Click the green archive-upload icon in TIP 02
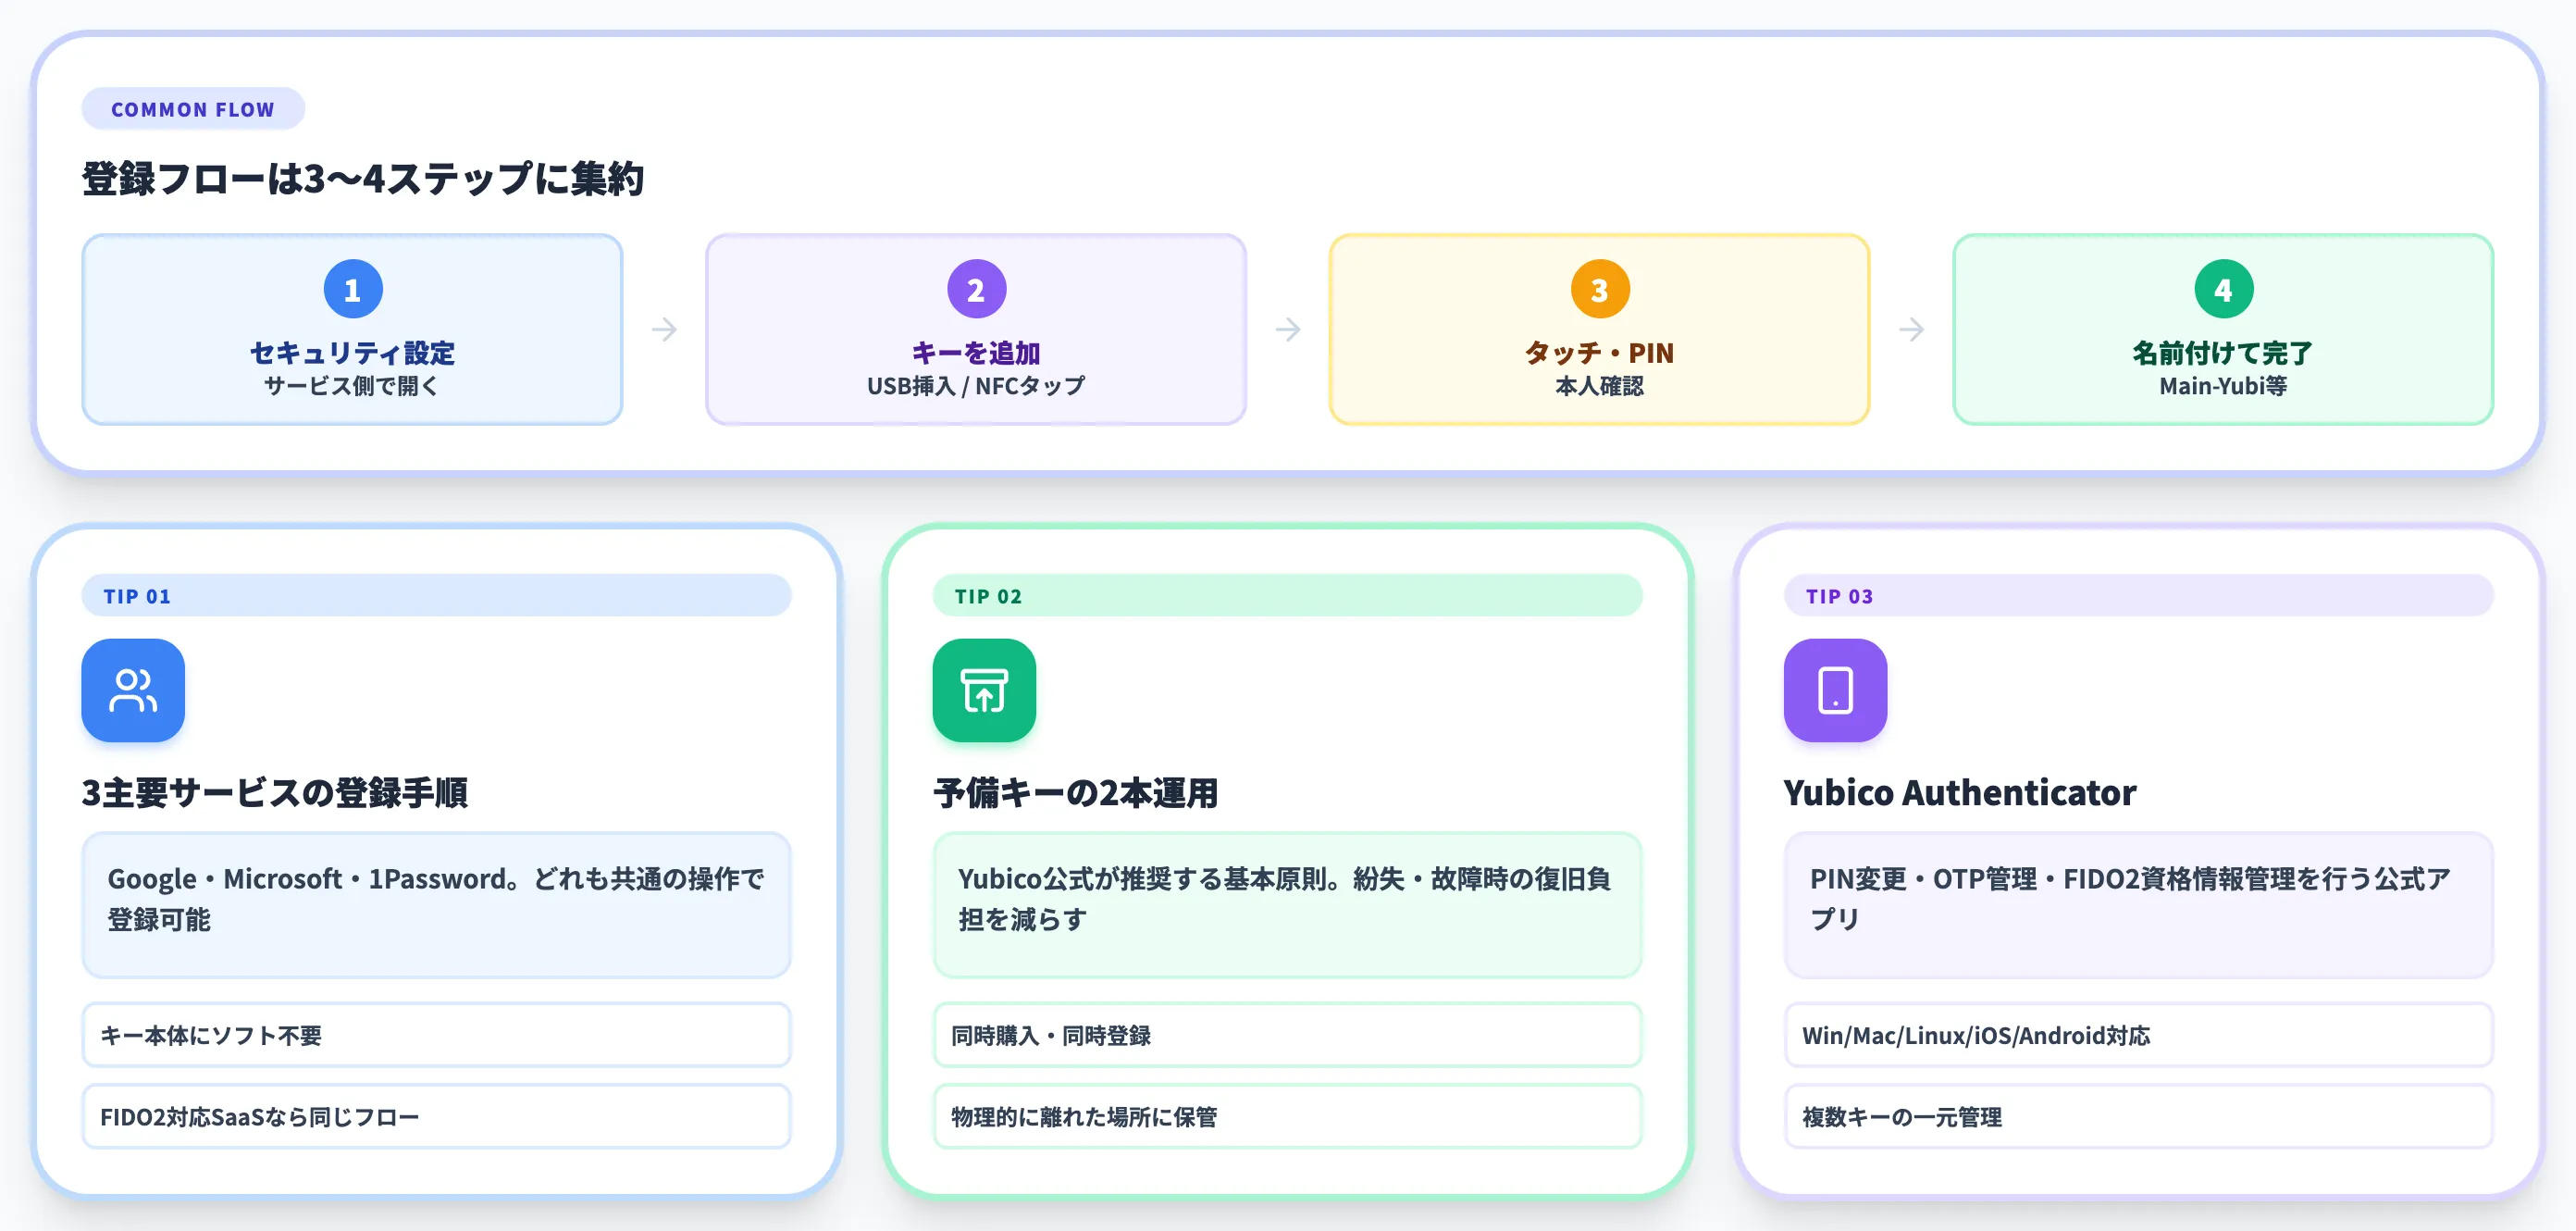 (x=984, y=690)
